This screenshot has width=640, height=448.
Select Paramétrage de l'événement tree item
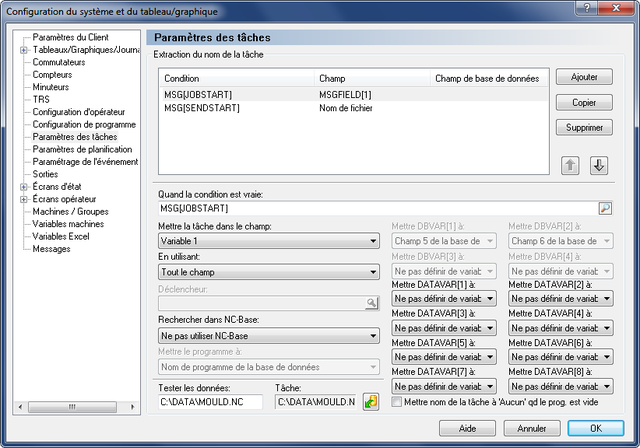point(85,162)
